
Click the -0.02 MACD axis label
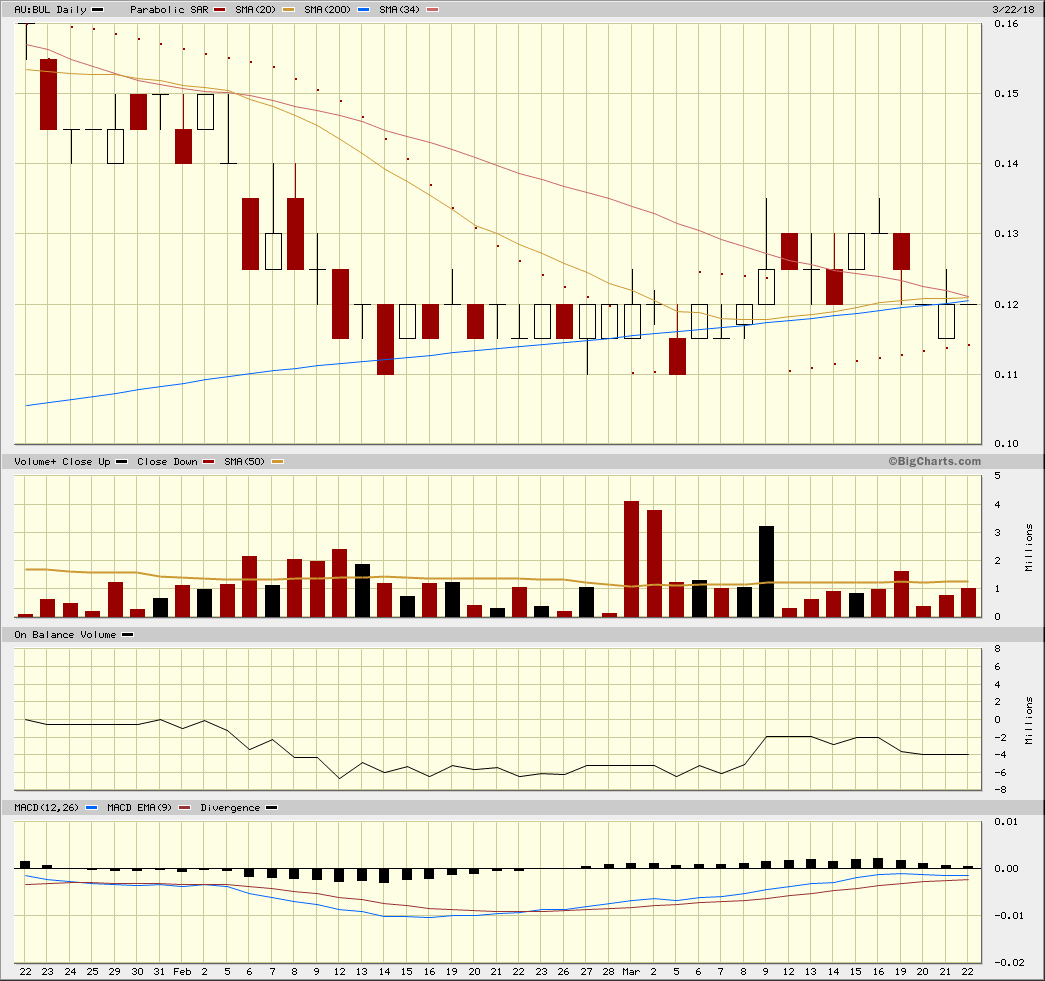pyautogui.click(x=1006, y=962)
